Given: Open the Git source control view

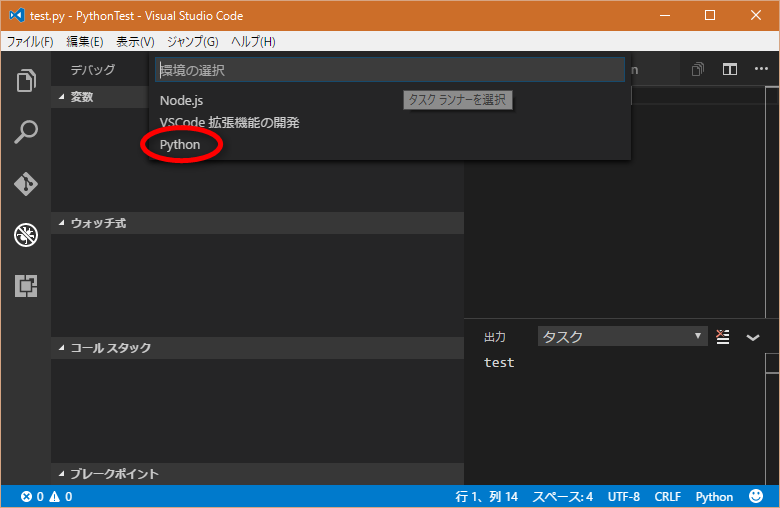Looking at the screenshot, I should coord(26,184).
